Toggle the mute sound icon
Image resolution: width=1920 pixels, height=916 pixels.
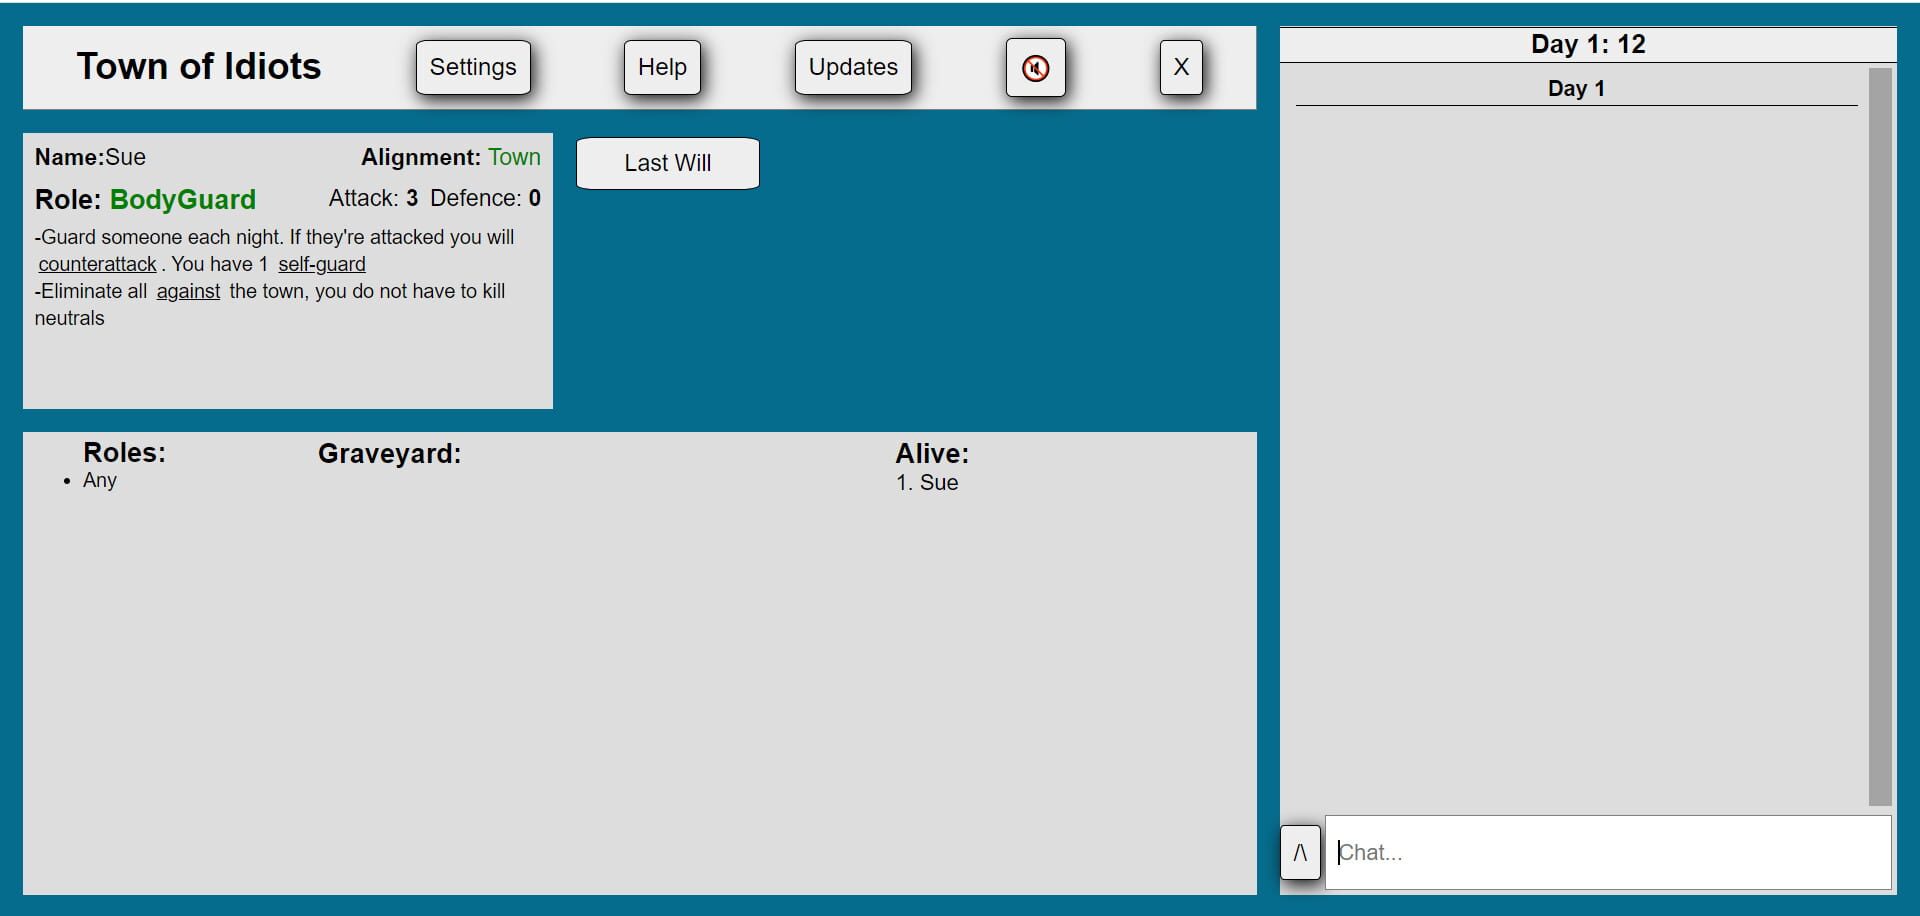1035,68
